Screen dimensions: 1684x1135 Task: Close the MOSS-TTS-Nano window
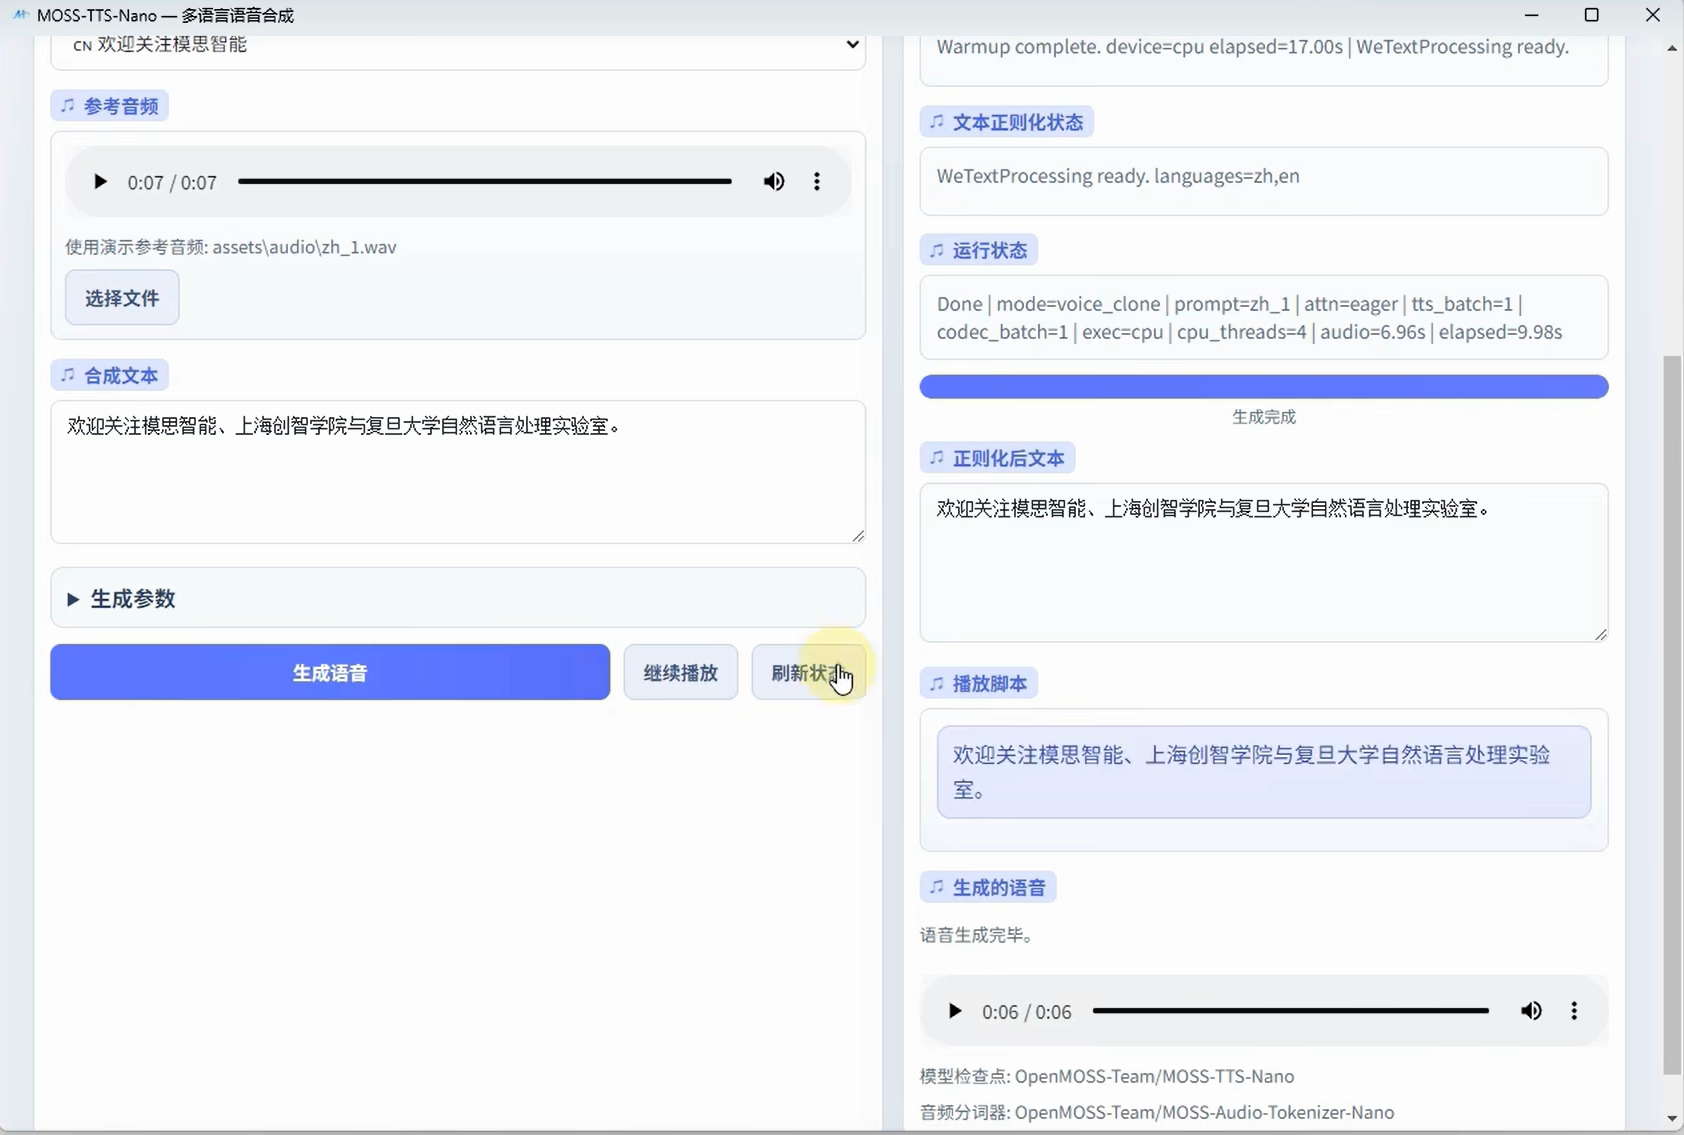tap(1653, 15)
